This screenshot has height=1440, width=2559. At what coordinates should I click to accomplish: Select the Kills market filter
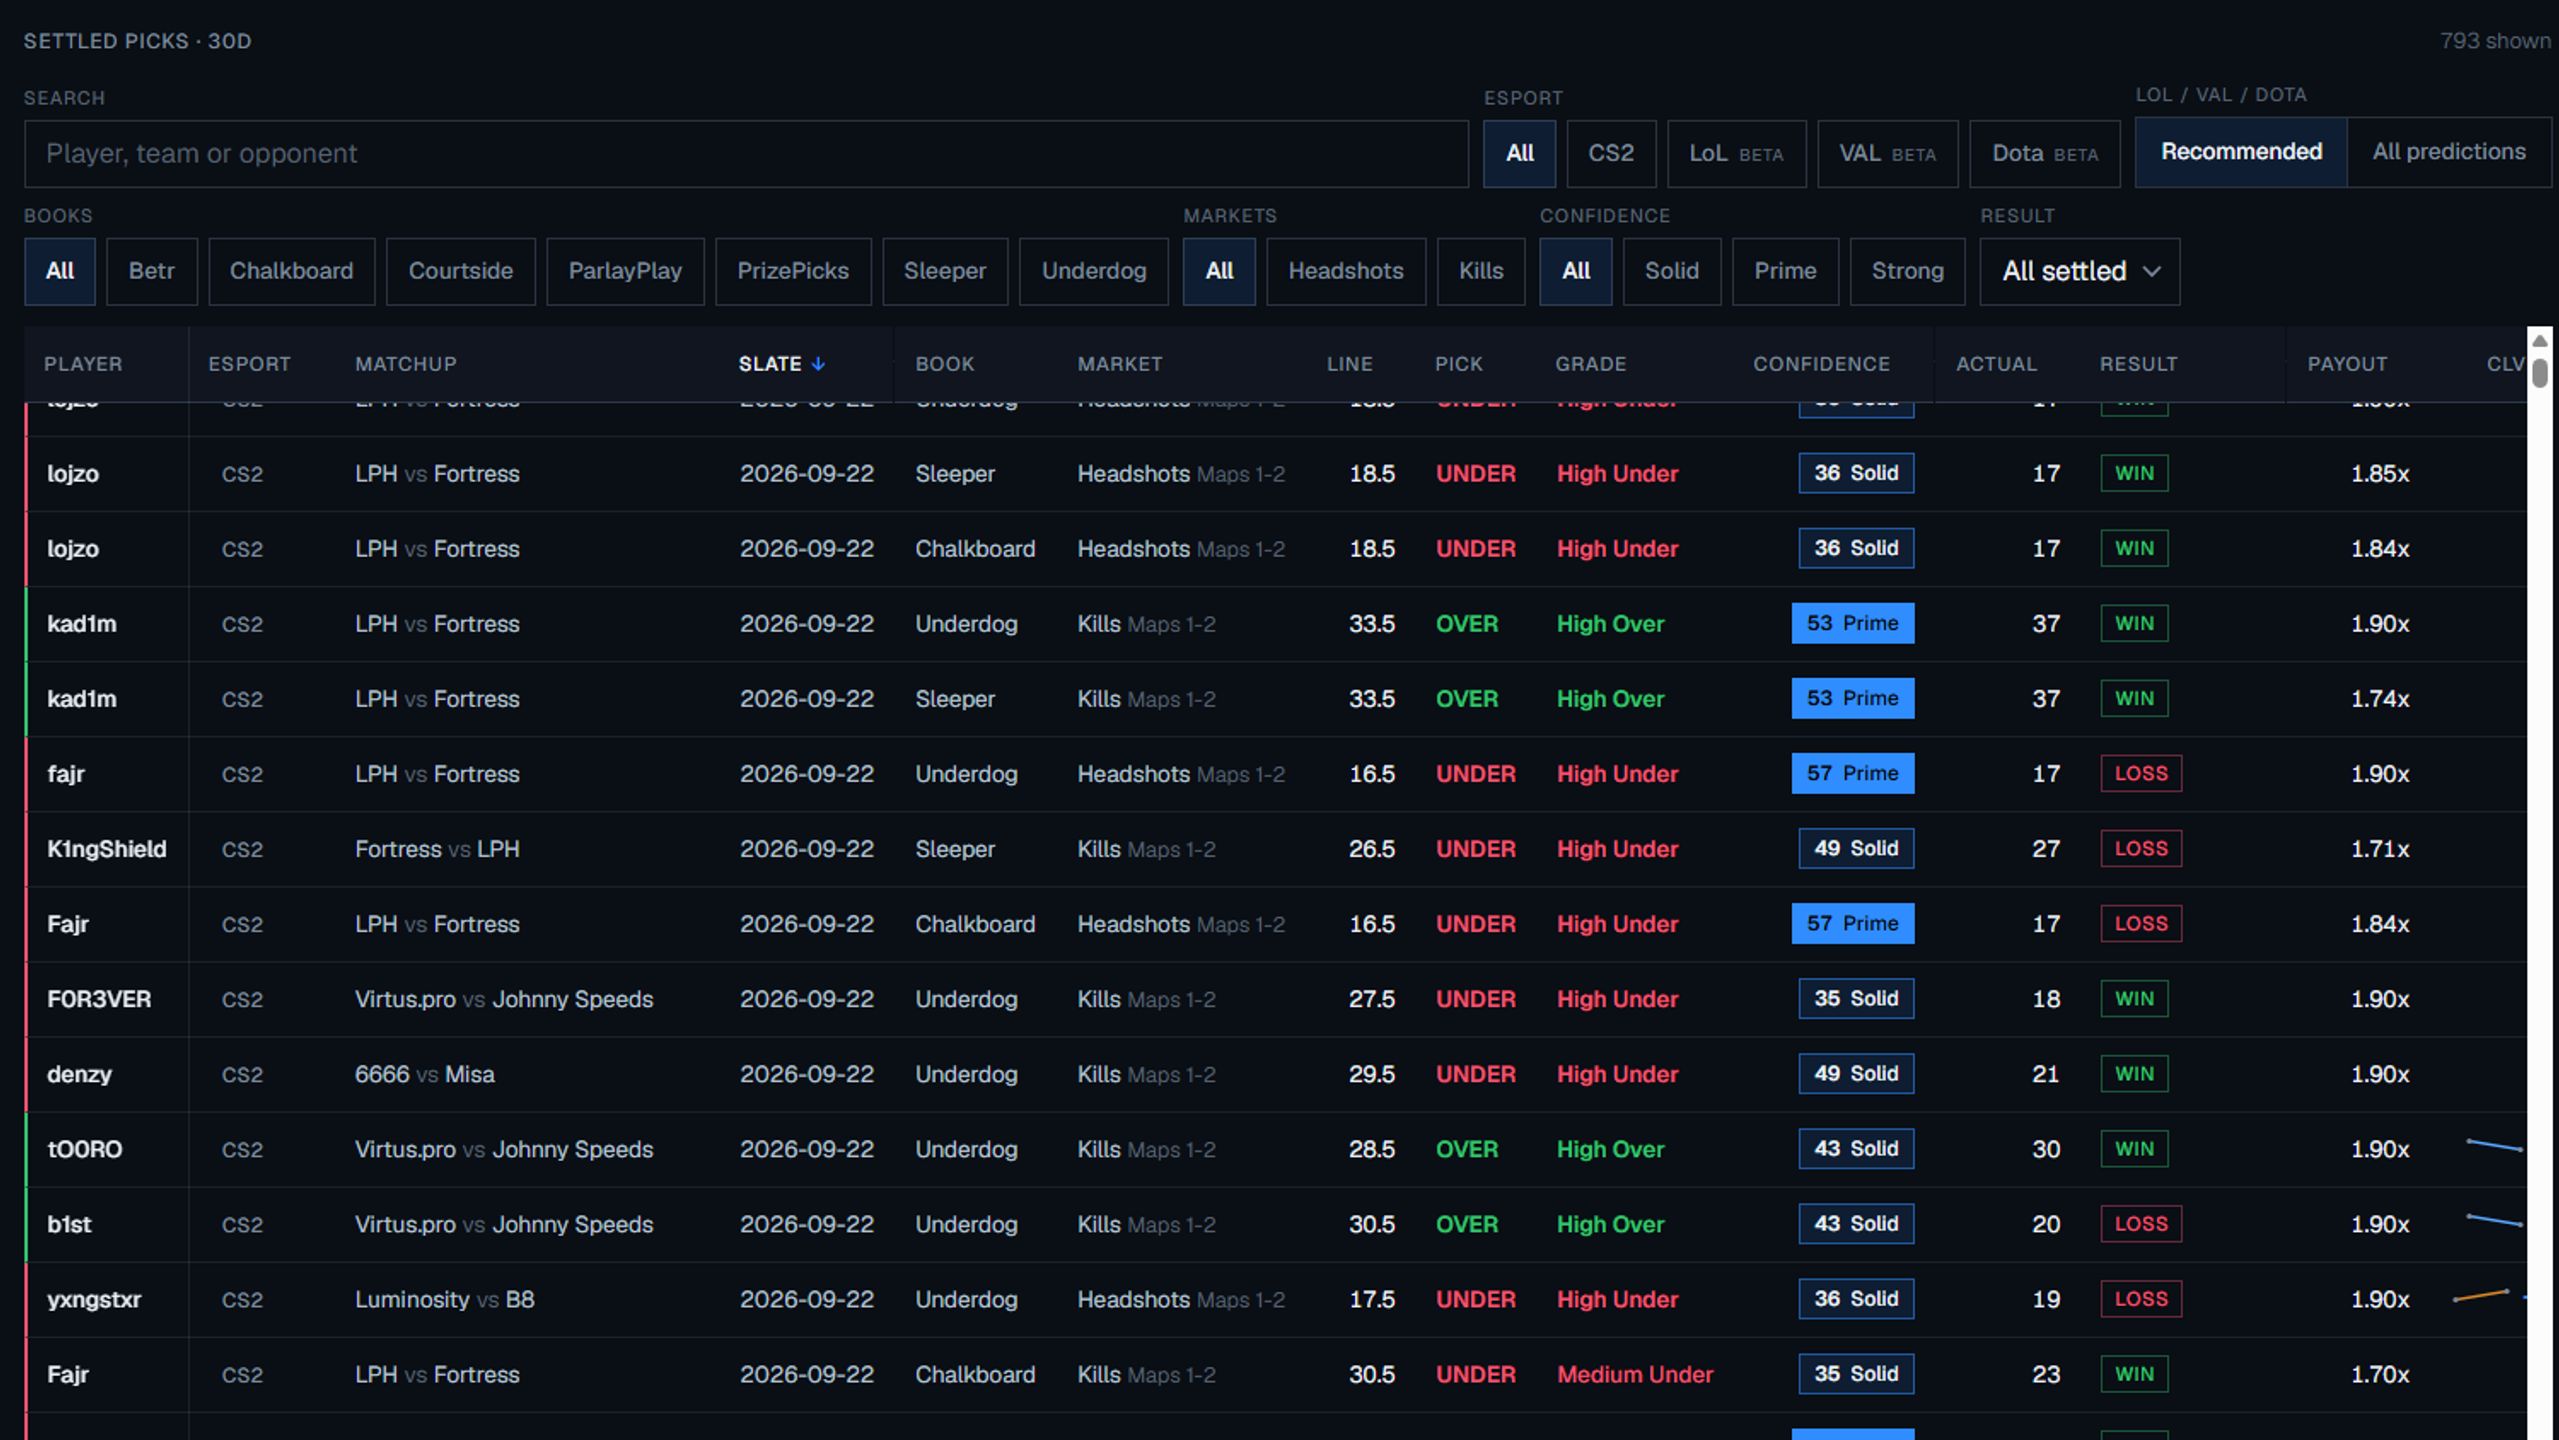click(1480, 271)
